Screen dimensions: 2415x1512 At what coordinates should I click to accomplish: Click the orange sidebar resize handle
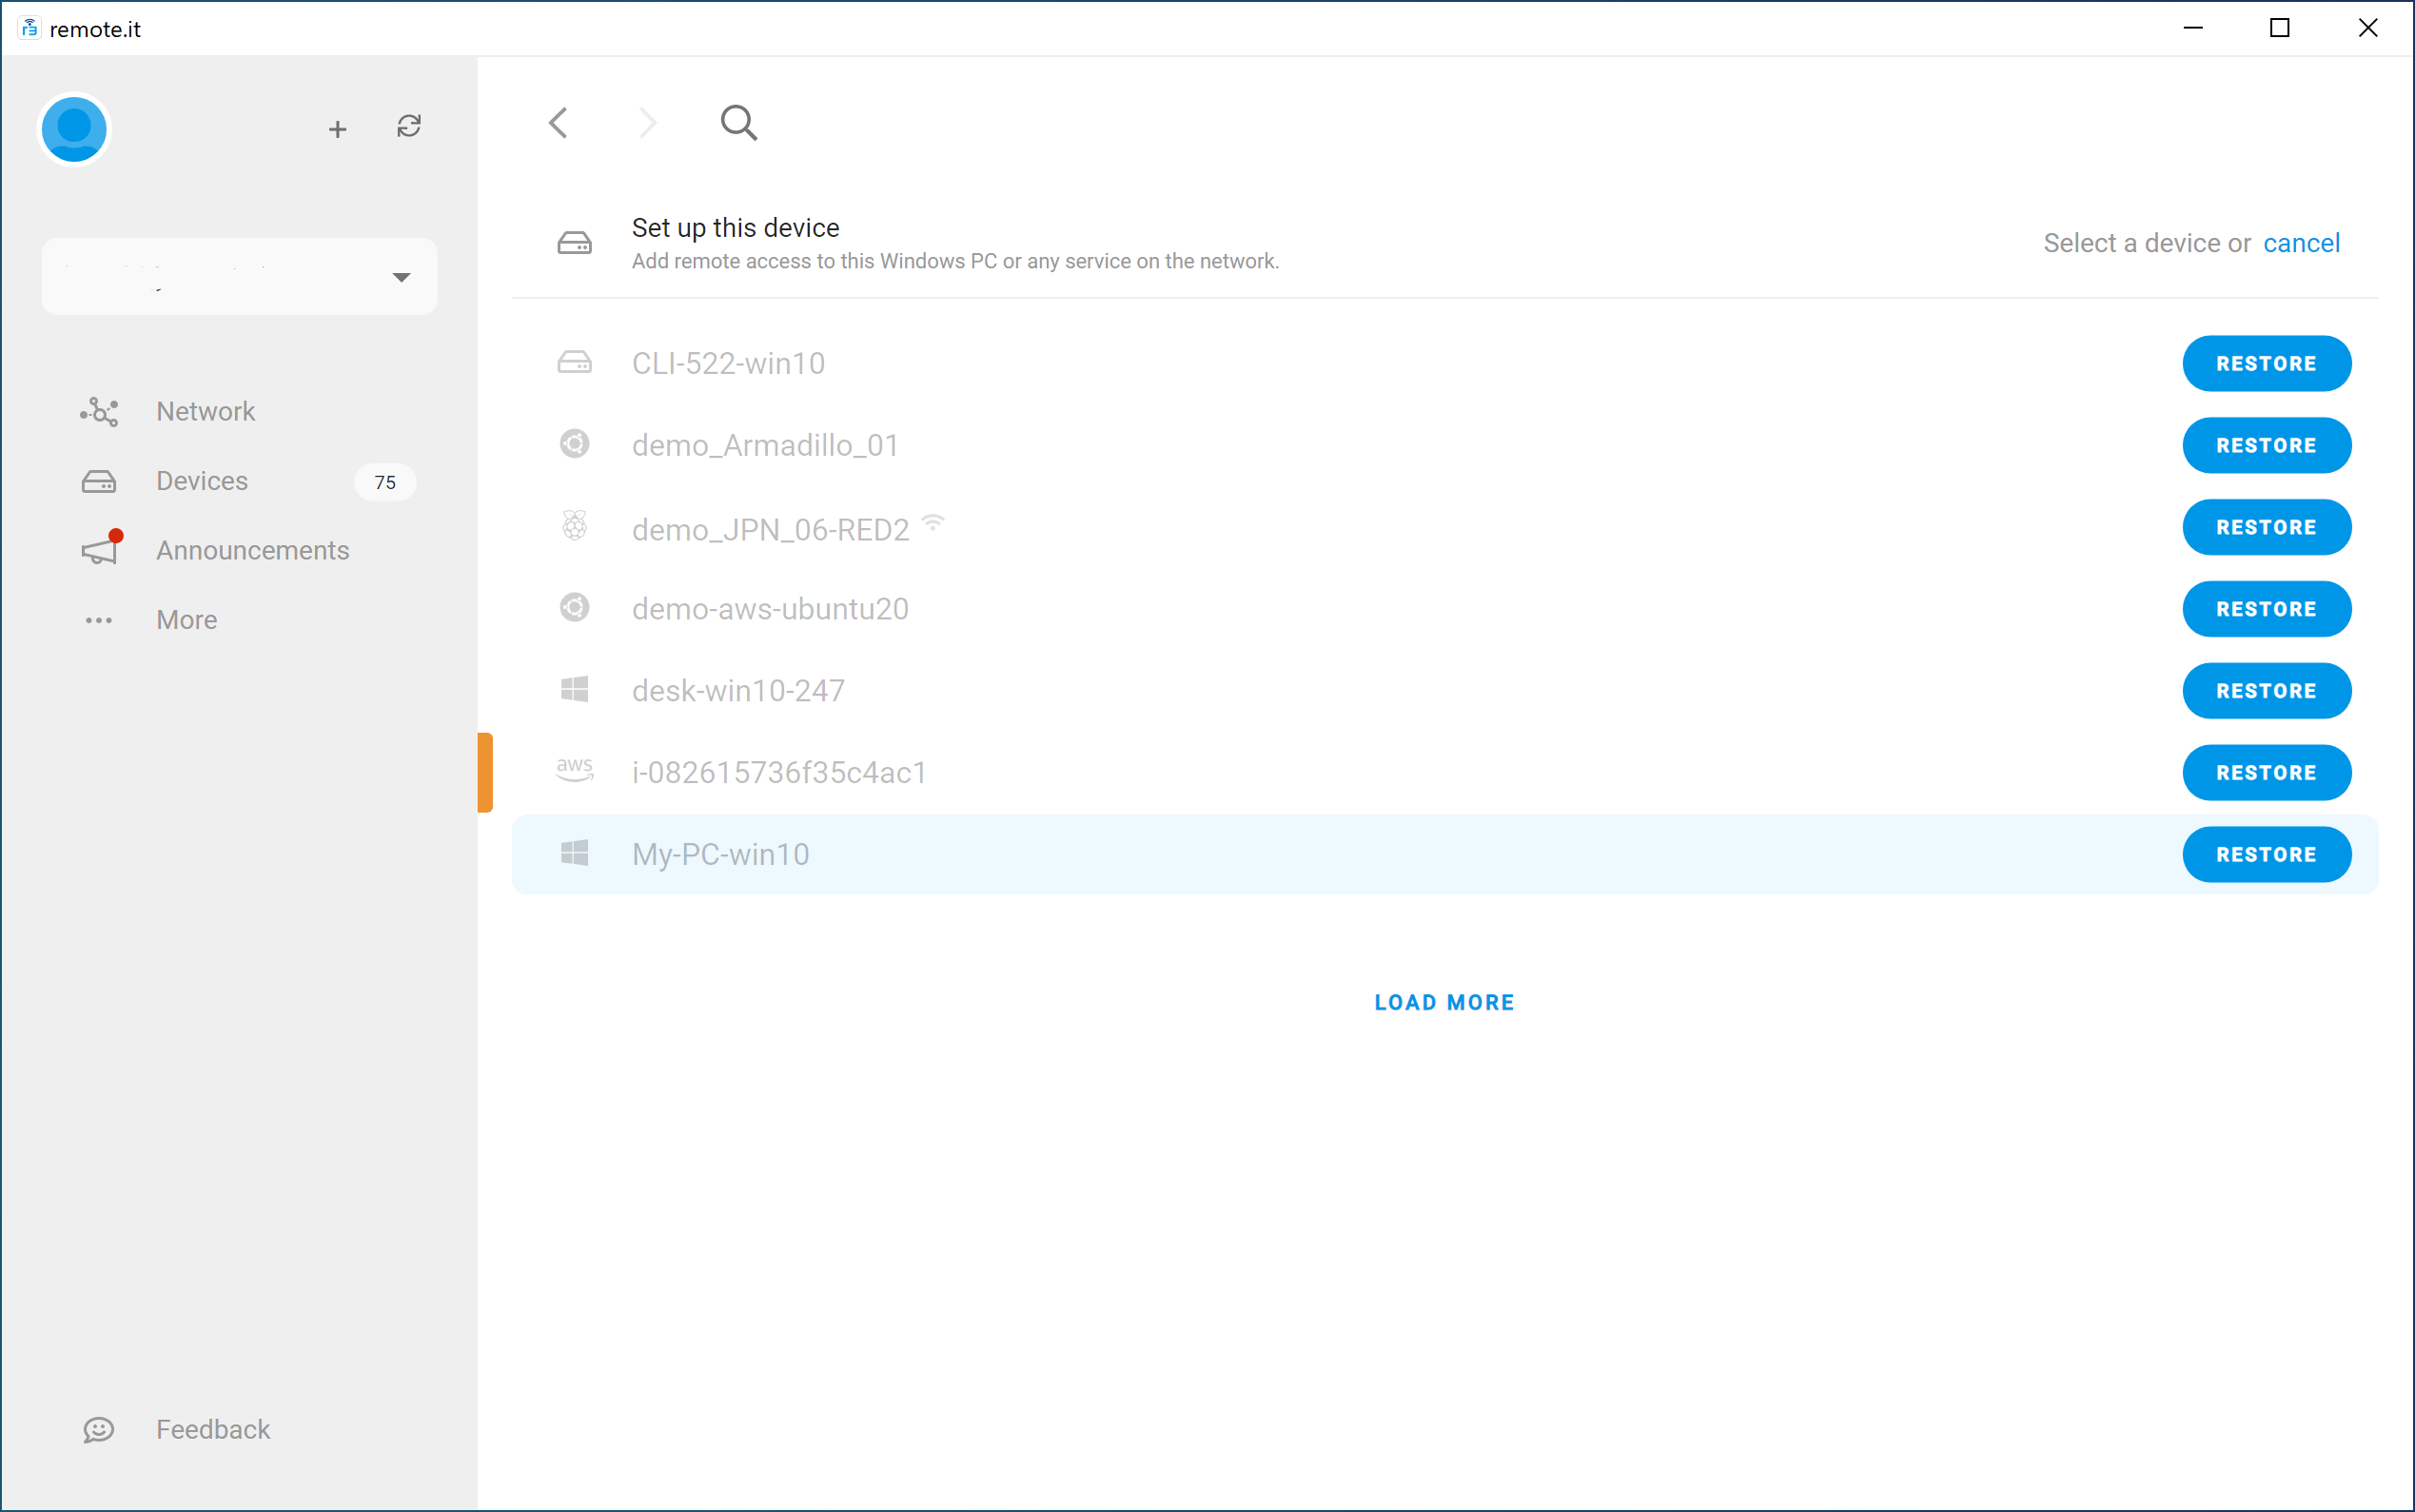coord(485,773)
